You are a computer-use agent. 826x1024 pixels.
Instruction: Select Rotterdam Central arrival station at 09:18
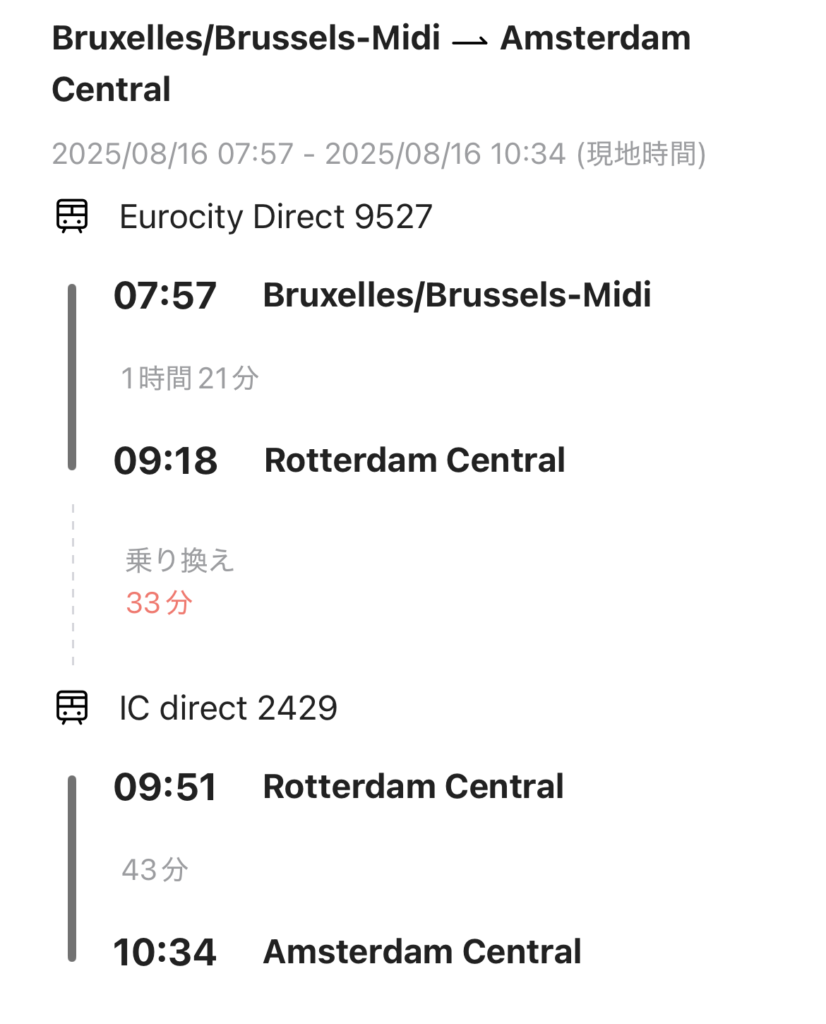coord(414,460)
